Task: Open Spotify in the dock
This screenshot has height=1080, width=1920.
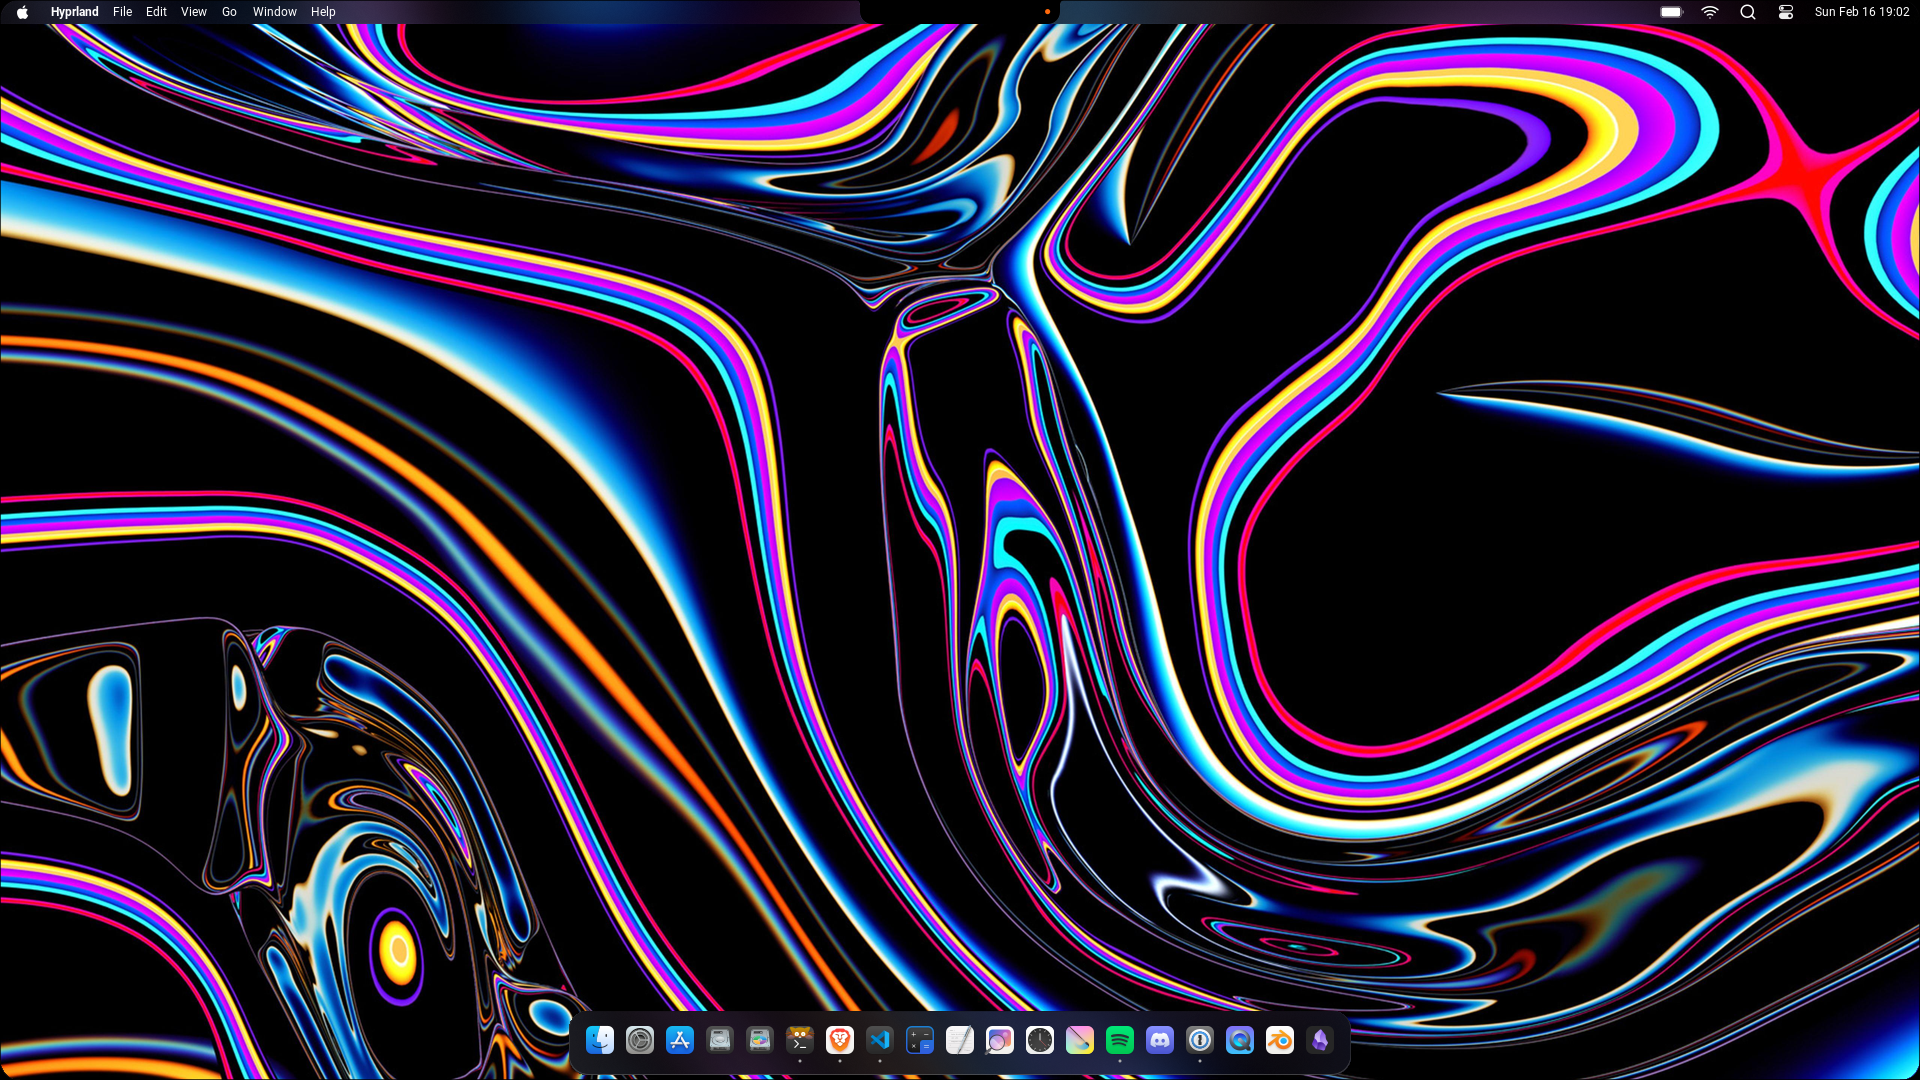Action: (x=1120, y=1040)
